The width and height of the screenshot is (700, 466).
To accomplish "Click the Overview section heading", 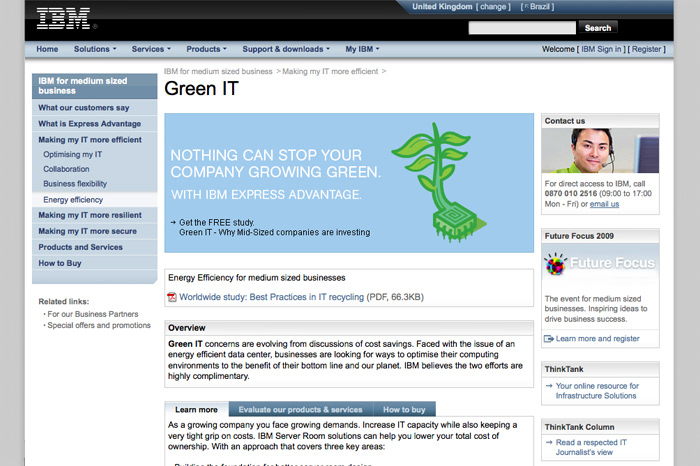I will click(187, 328).
